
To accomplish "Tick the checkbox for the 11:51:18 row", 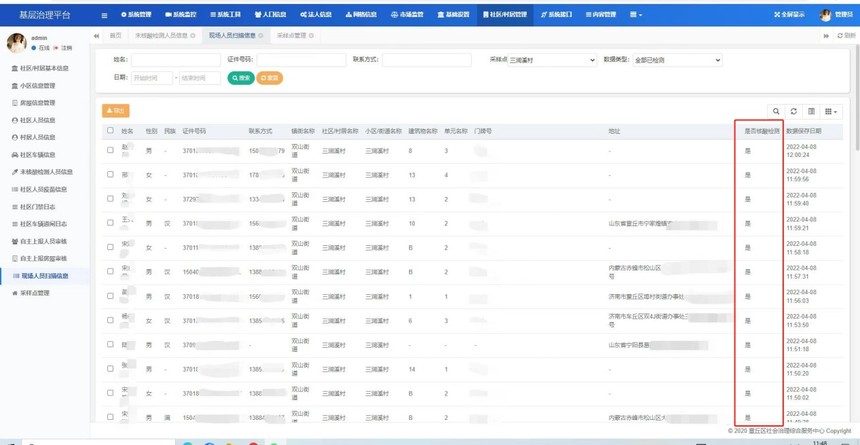I will (110, 344).
